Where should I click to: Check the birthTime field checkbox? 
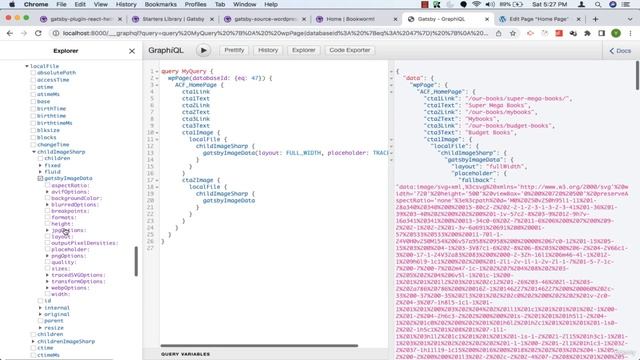[x=33, y=109]
